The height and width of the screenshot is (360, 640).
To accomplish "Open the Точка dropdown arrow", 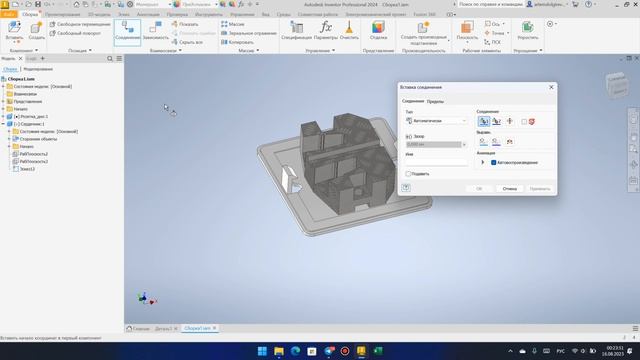I will tap(508, 33).
